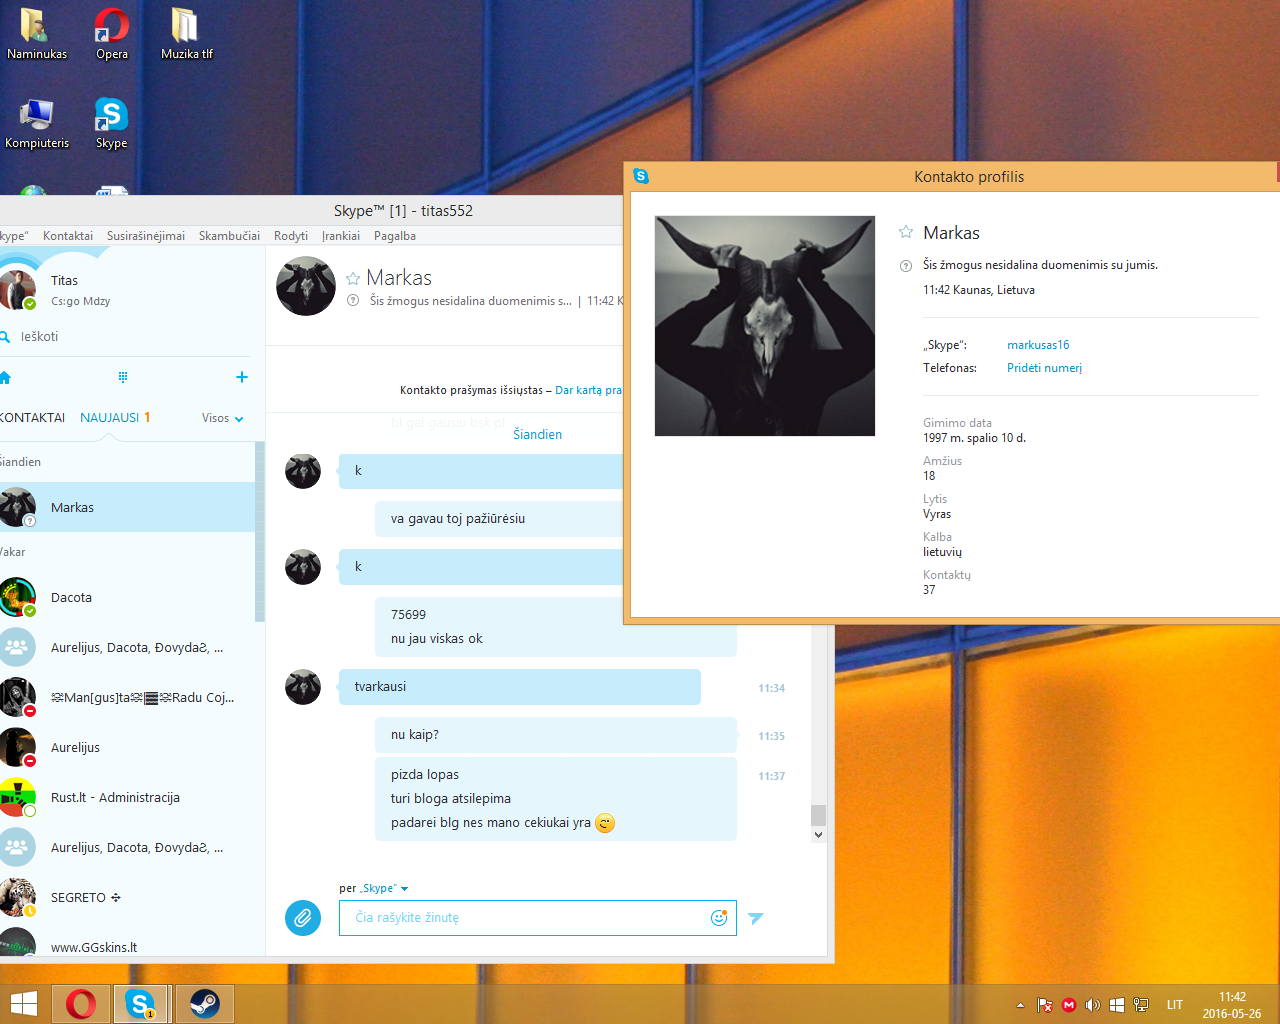Select Markas conversation in list

[x=127, y=507]
